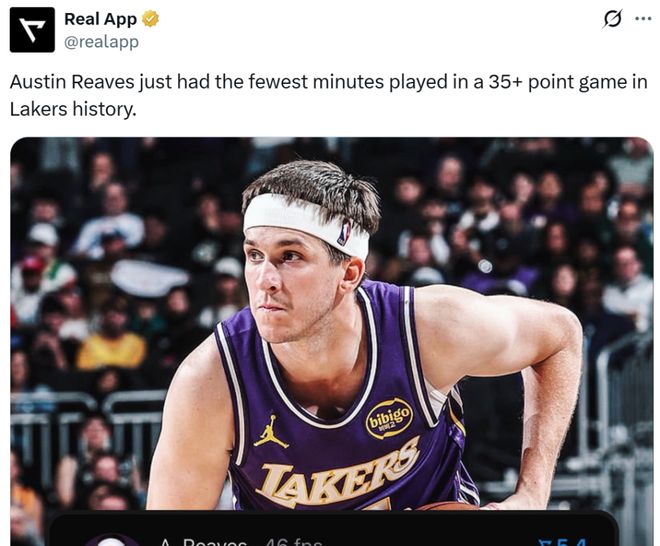
Task: Click the gold verified badge
Action: (150, 19)
